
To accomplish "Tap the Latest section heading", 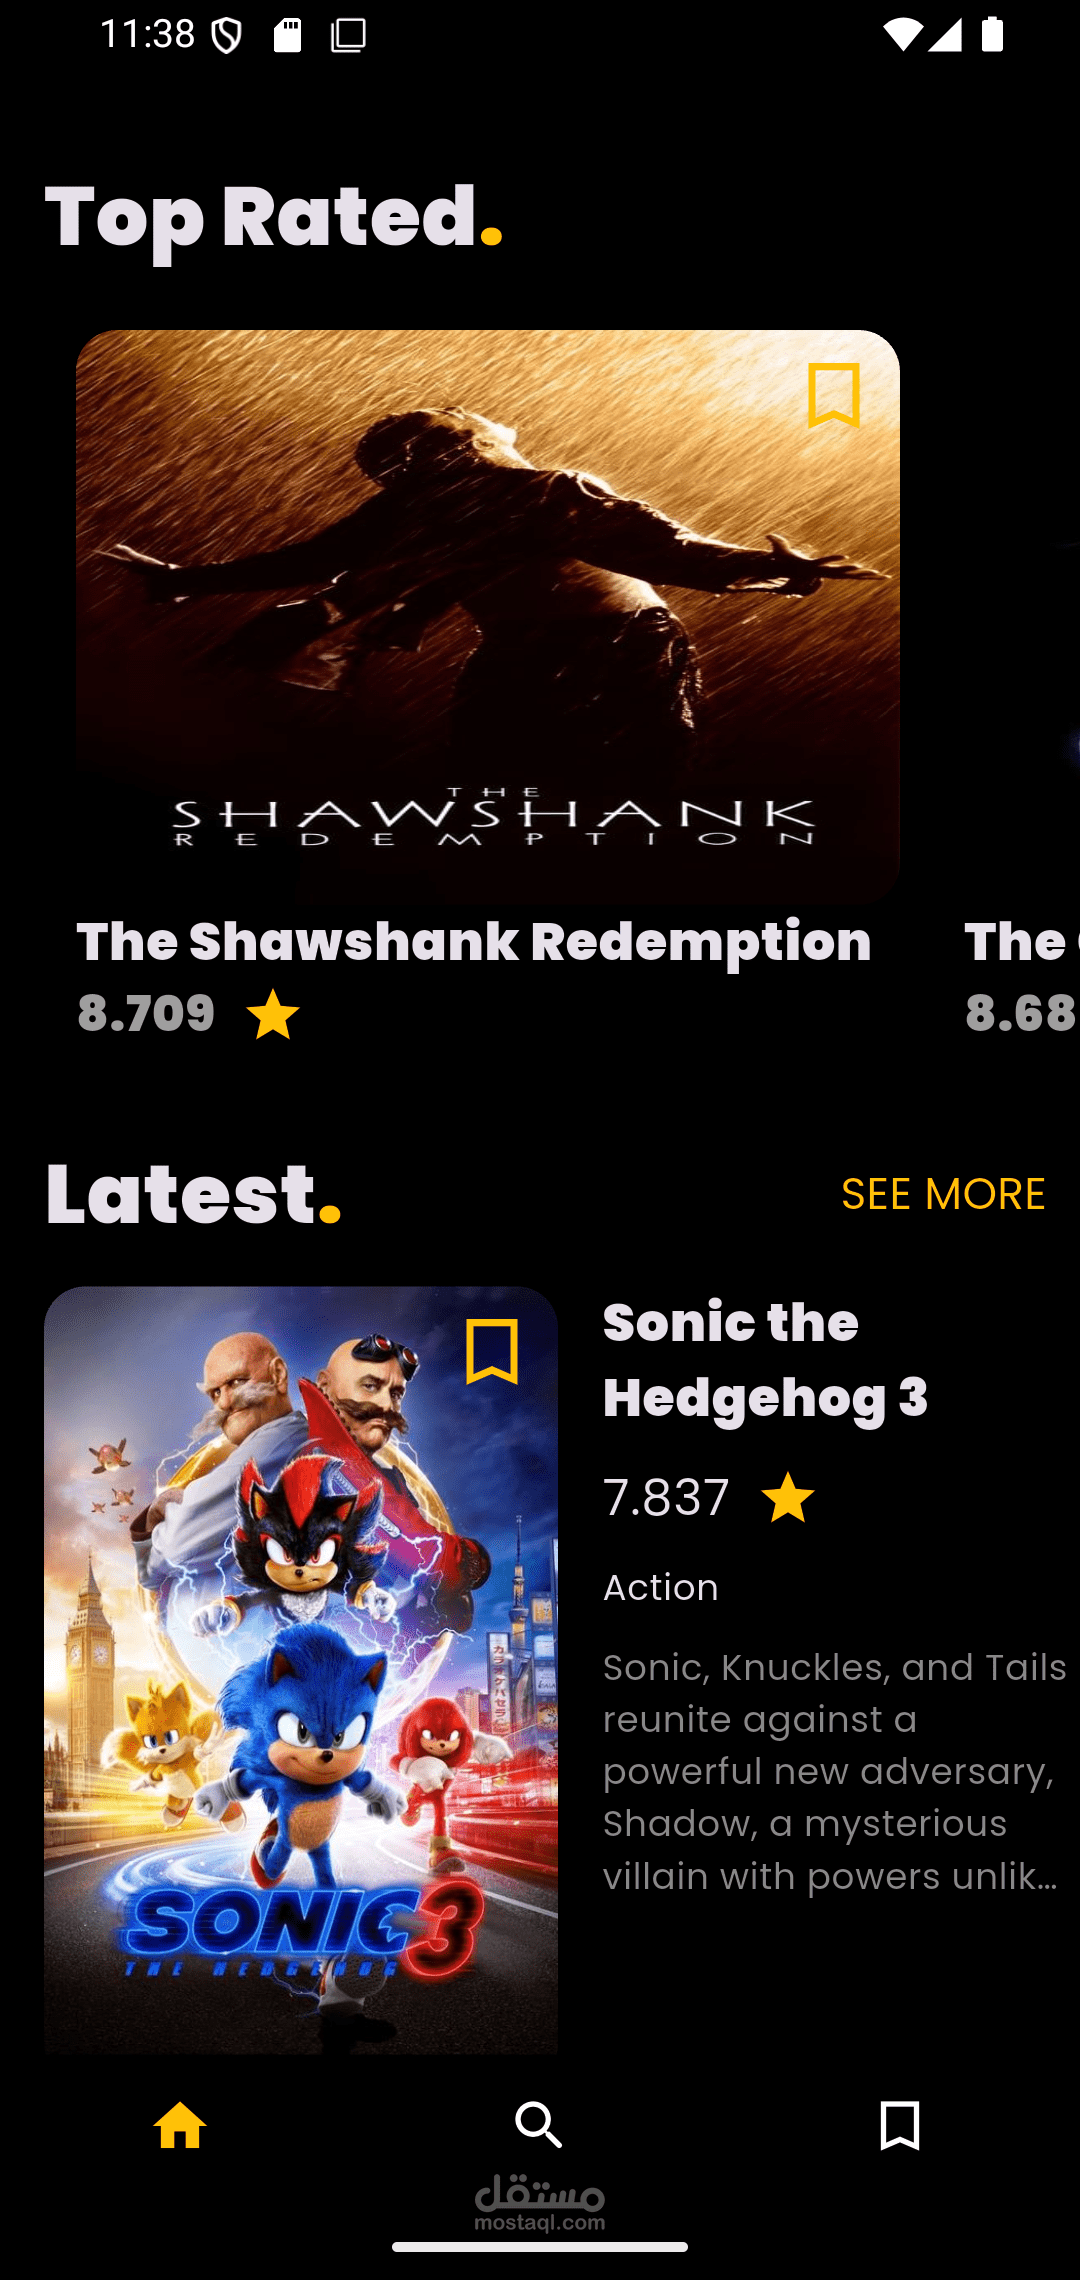I will point(193,1194).
